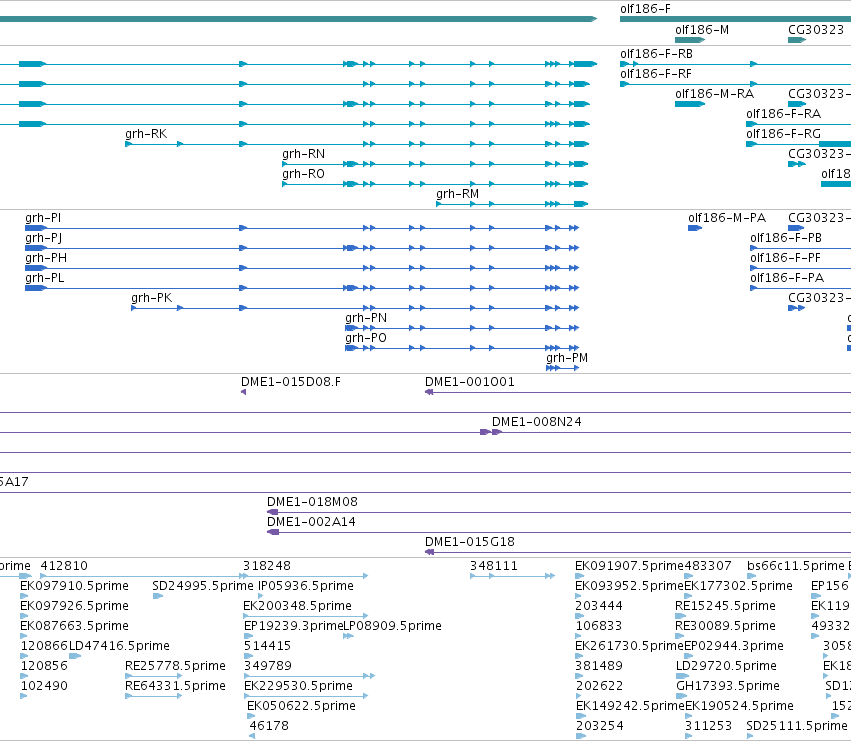Select EST EK177302.5prime

click(x=738, y=586)
